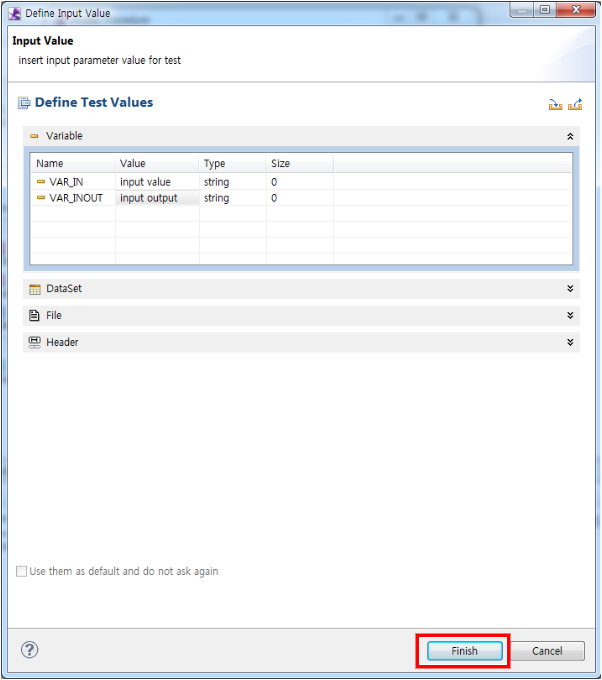Click the Define Test Values form icon

tap(24, 103)
